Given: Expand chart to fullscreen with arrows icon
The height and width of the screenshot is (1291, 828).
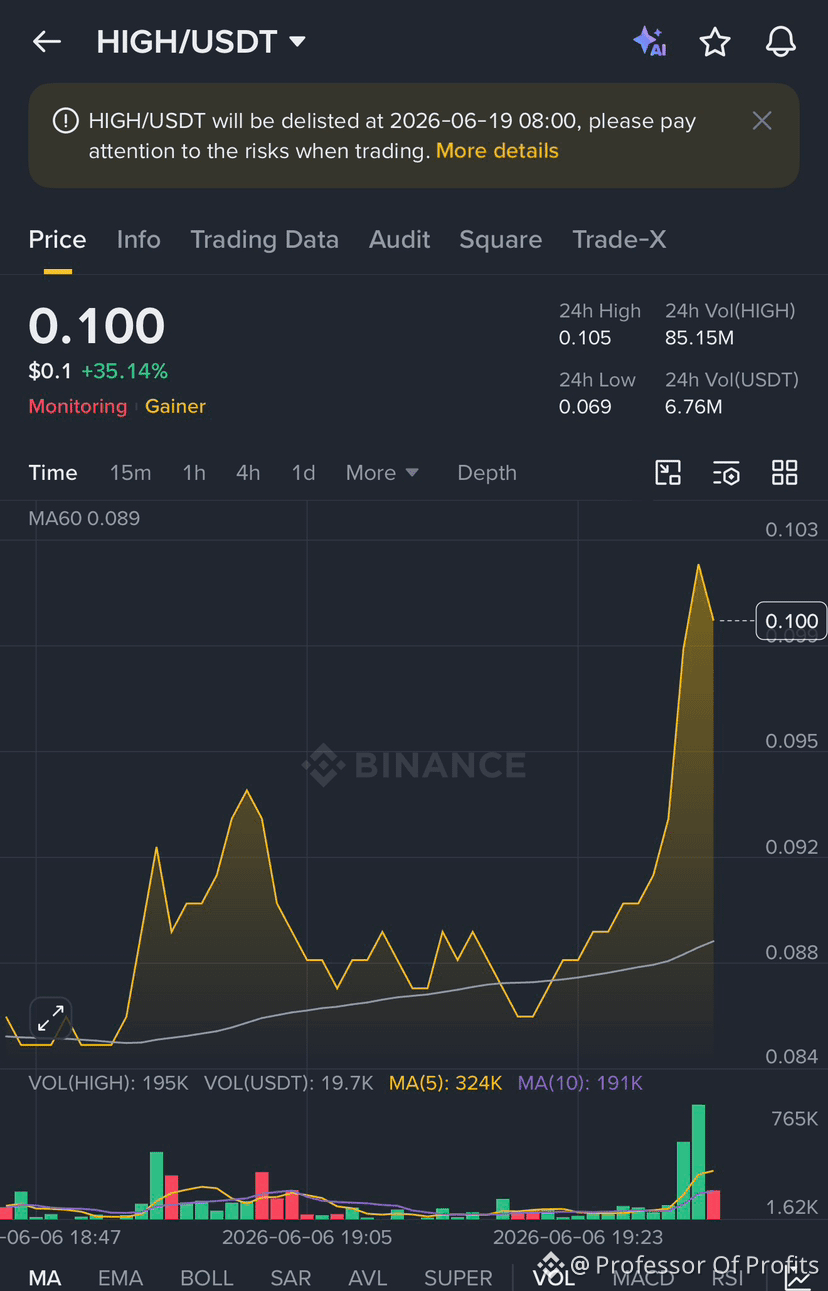Looking at the screenshot, I should [50, 1020].
